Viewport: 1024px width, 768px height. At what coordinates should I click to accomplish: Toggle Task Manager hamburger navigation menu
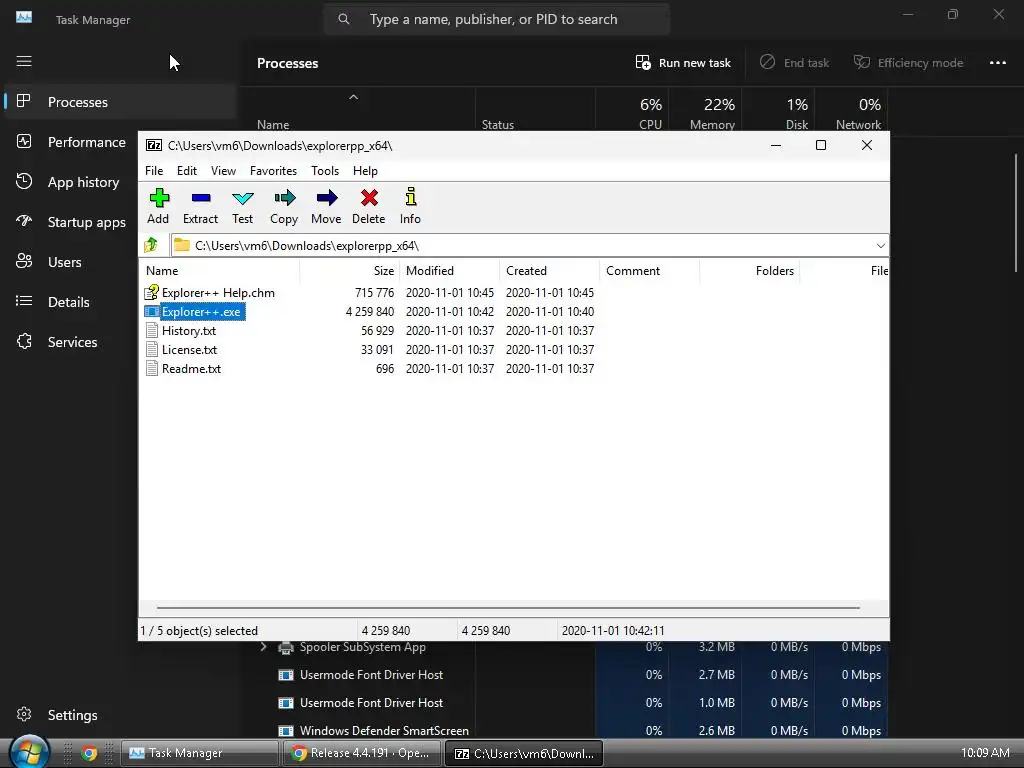(x=24, y=61)
